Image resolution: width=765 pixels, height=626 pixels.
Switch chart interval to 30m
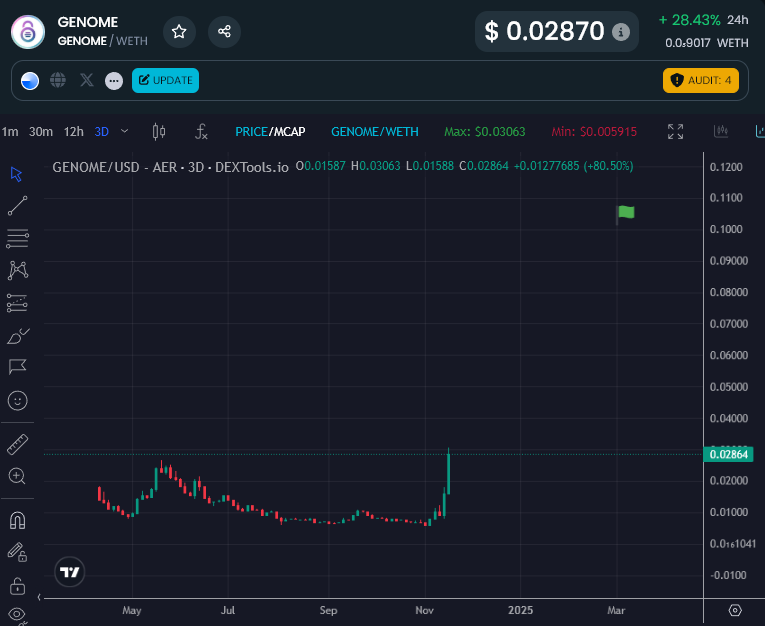(x=41, y=132)
